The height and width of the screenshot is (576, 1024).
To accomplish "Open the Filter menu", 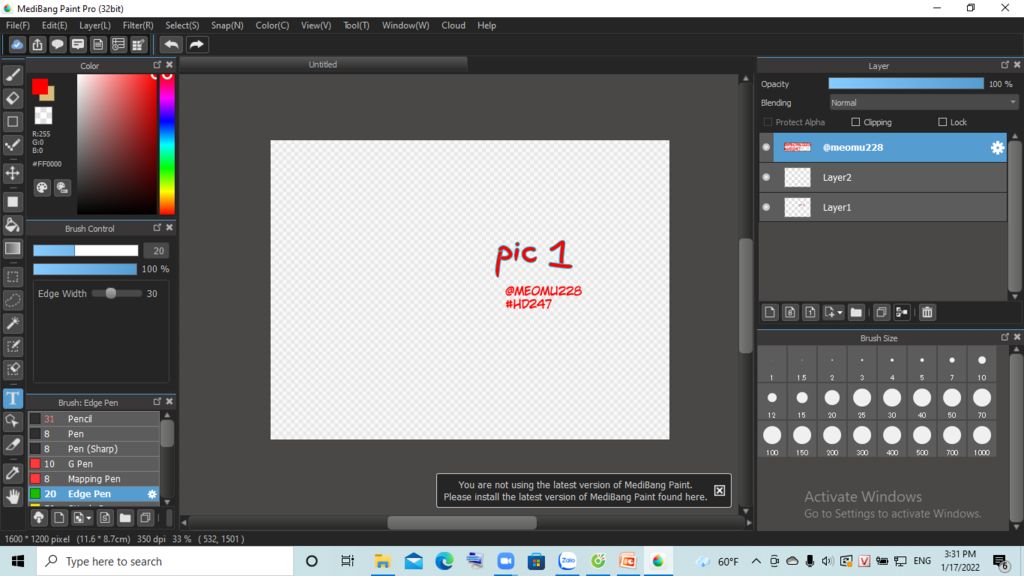I will click(138, 25).
